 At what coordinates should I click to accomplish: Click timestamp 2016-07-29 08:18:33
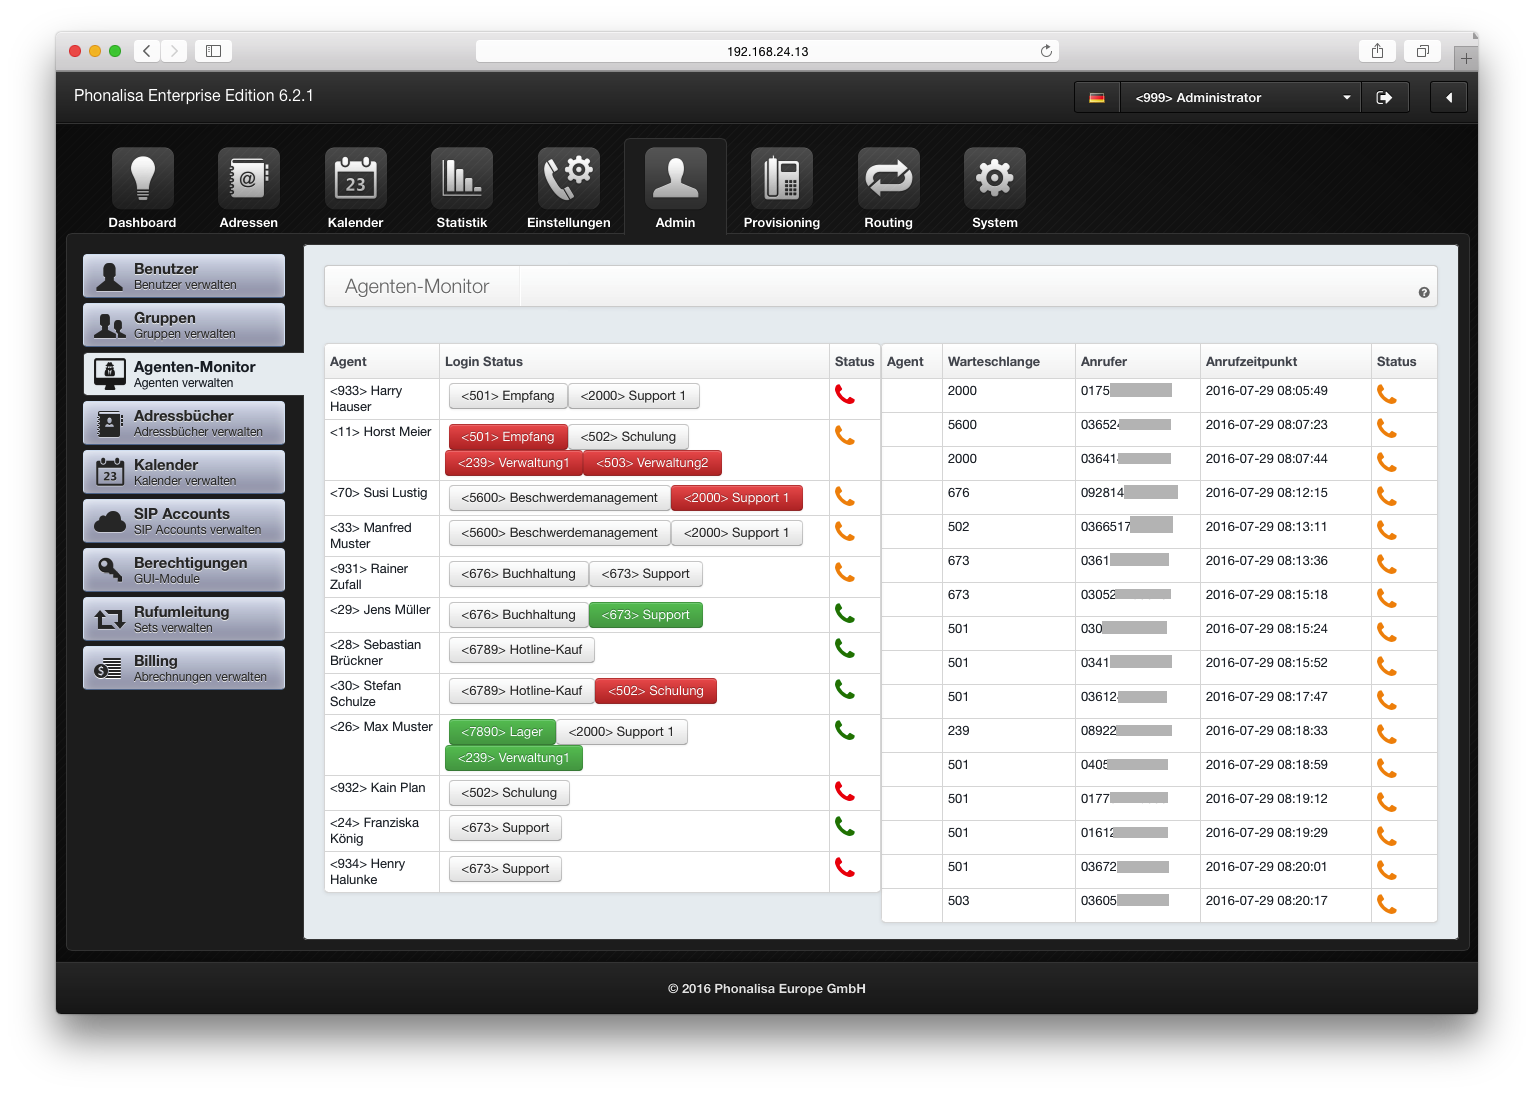point(1267,731)
